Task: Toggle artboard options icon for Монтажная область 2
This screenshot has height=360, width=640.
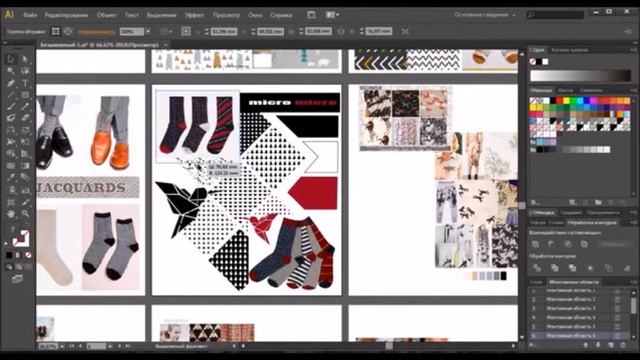Action: [617, 299]
